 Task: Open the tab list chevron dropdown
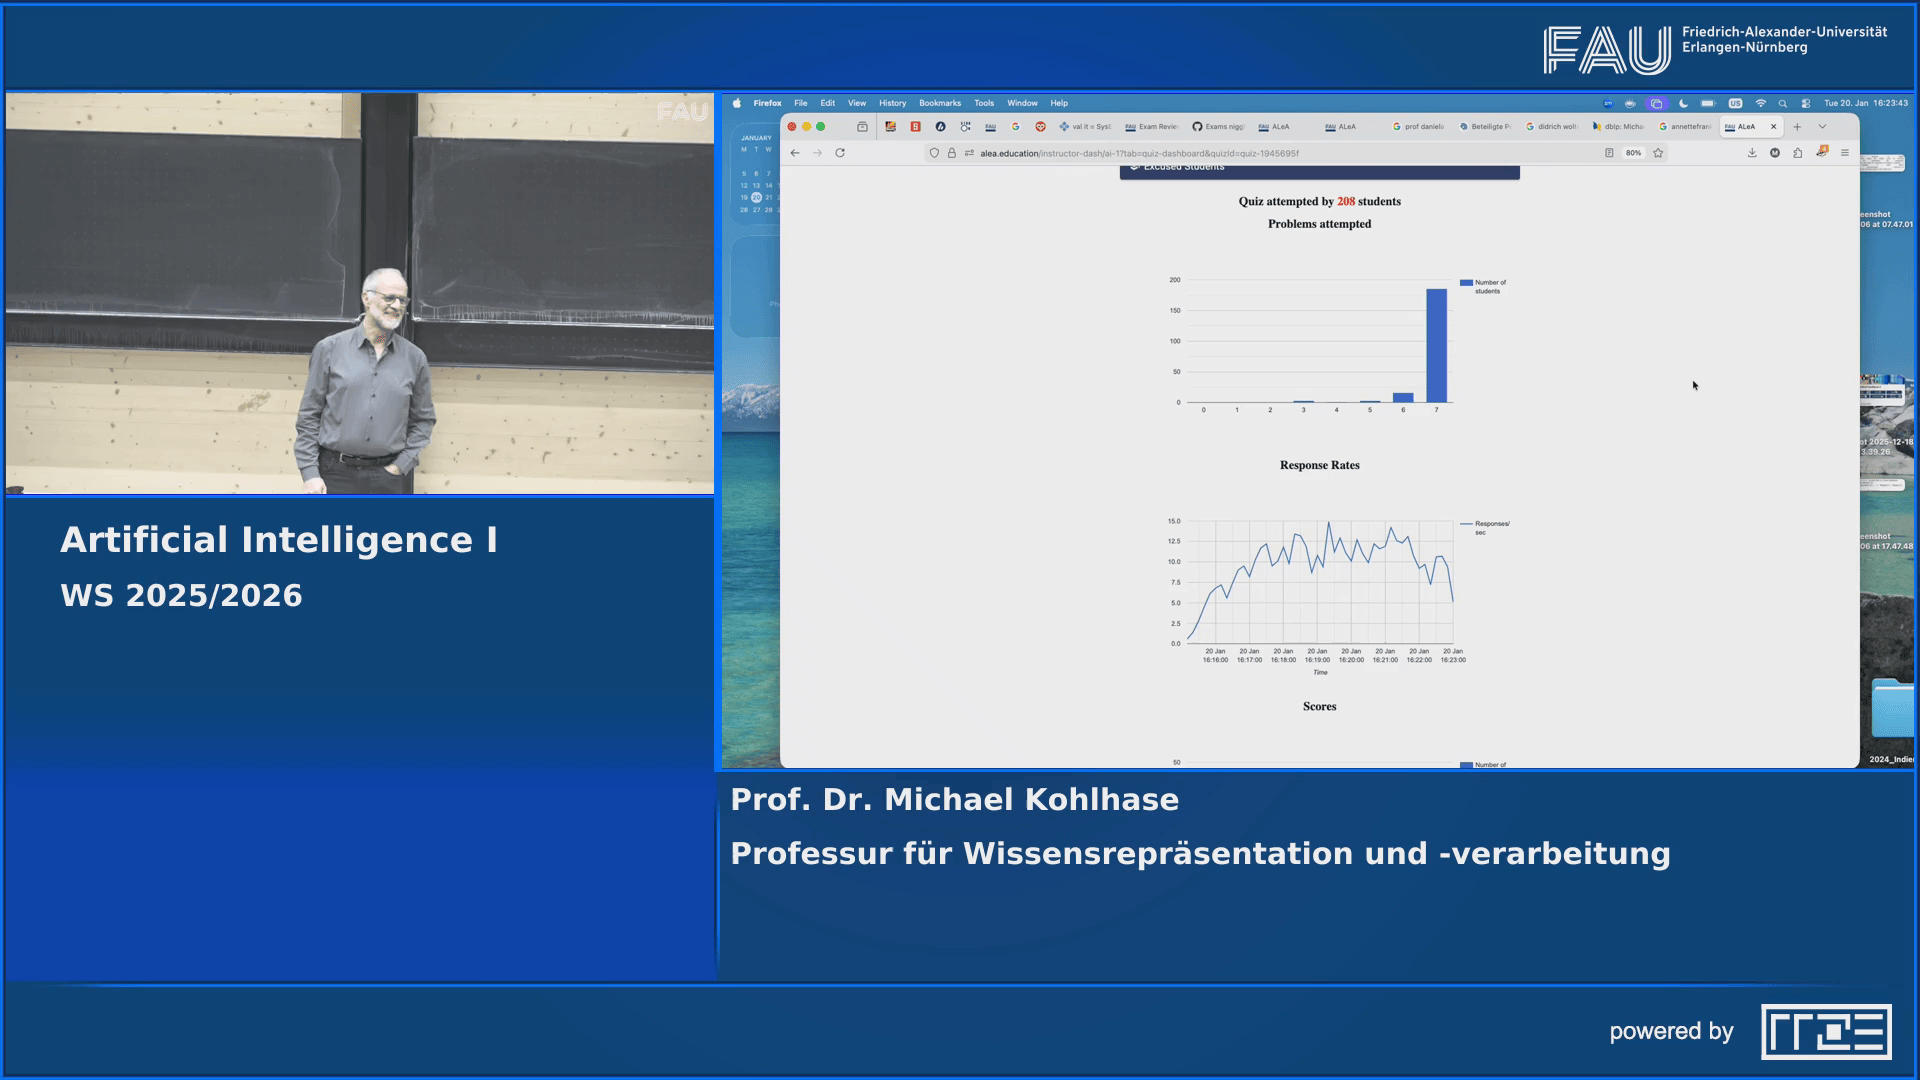click(x=1823, y=127)
